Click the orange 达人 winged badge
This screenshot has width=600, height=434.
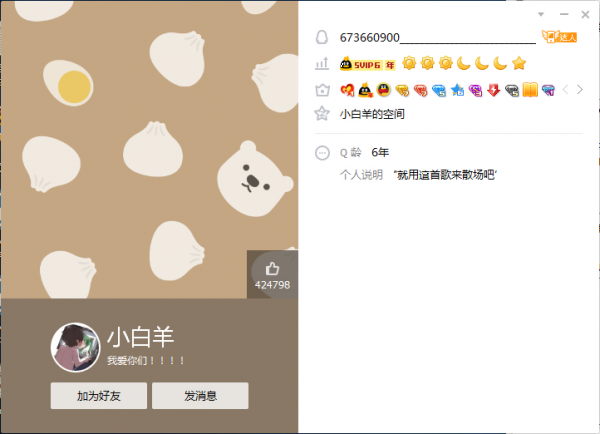click(559, 37)
